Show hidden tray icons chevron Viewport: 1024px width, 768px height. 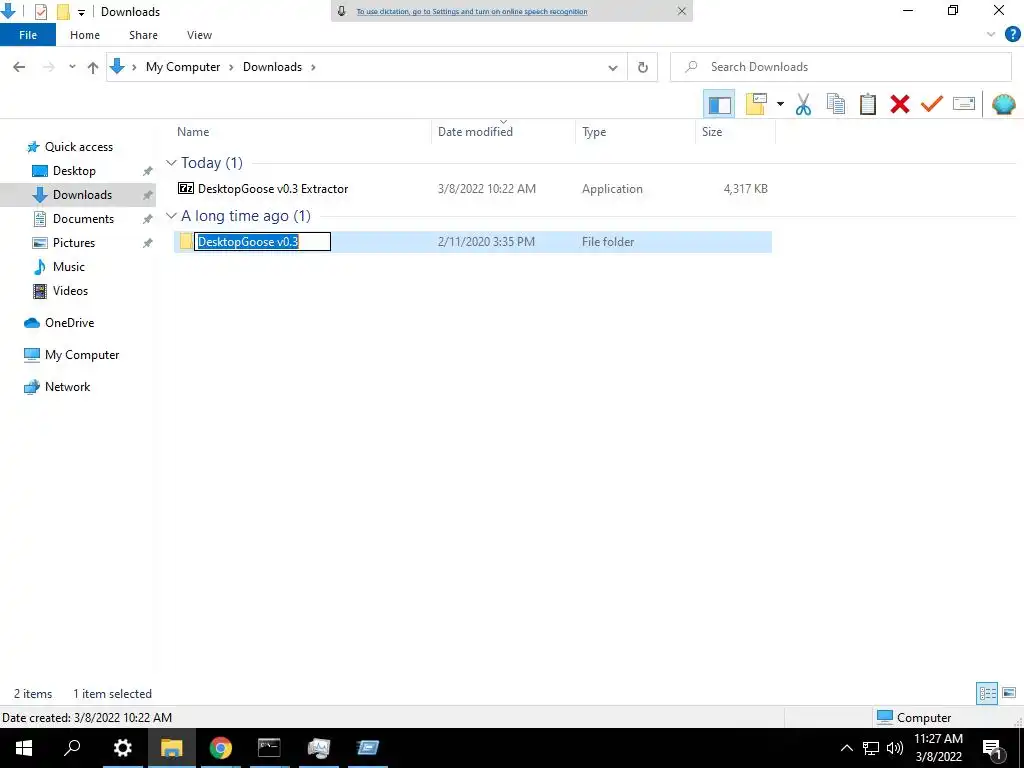click(846, 748)
